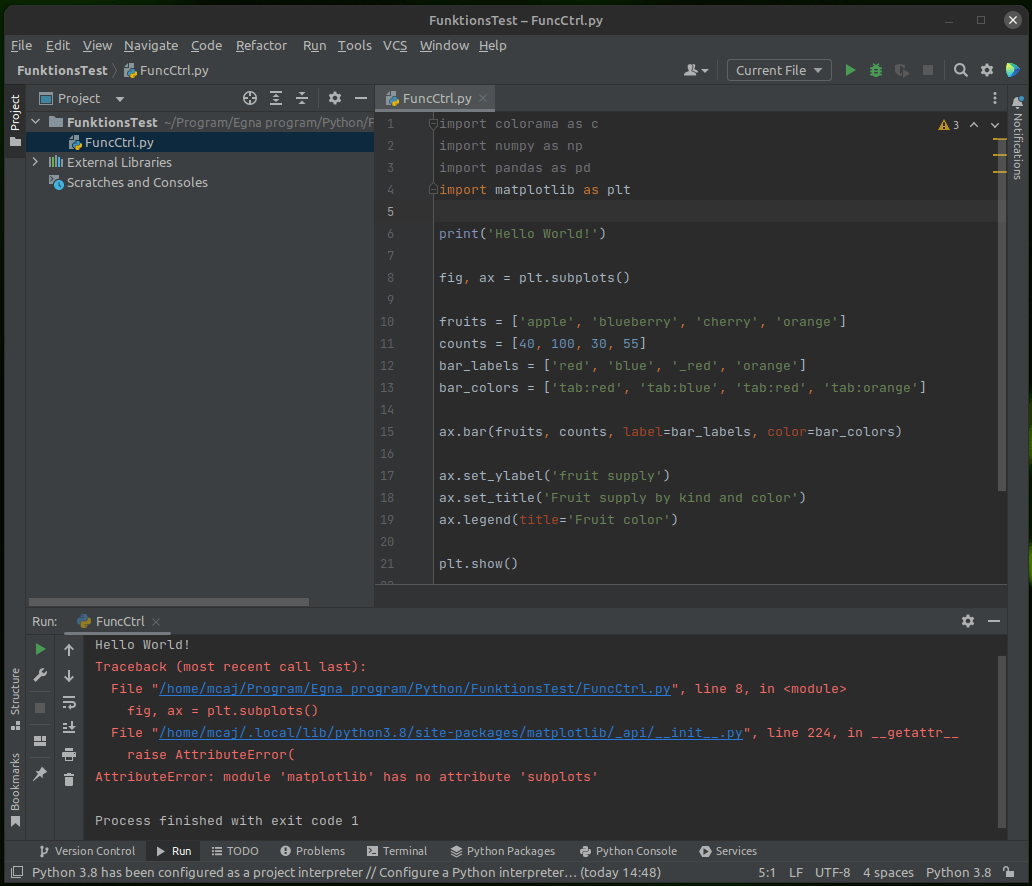
Task: Open Python Packages tool window
Action: pos(503,851)
